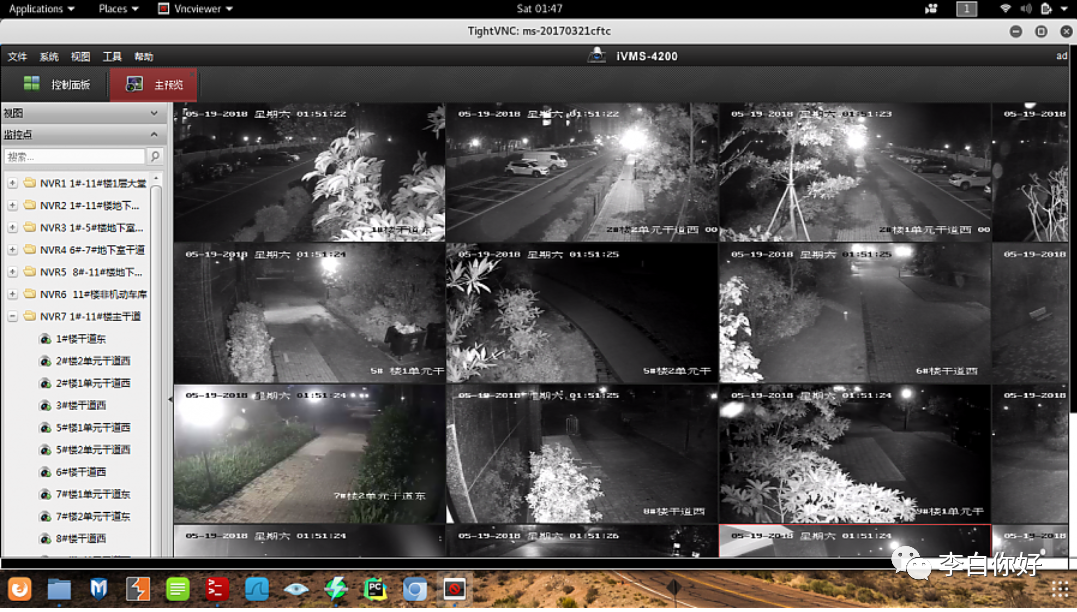
Task: Open the 系统 menu
Action: click(x=49, y=56)
